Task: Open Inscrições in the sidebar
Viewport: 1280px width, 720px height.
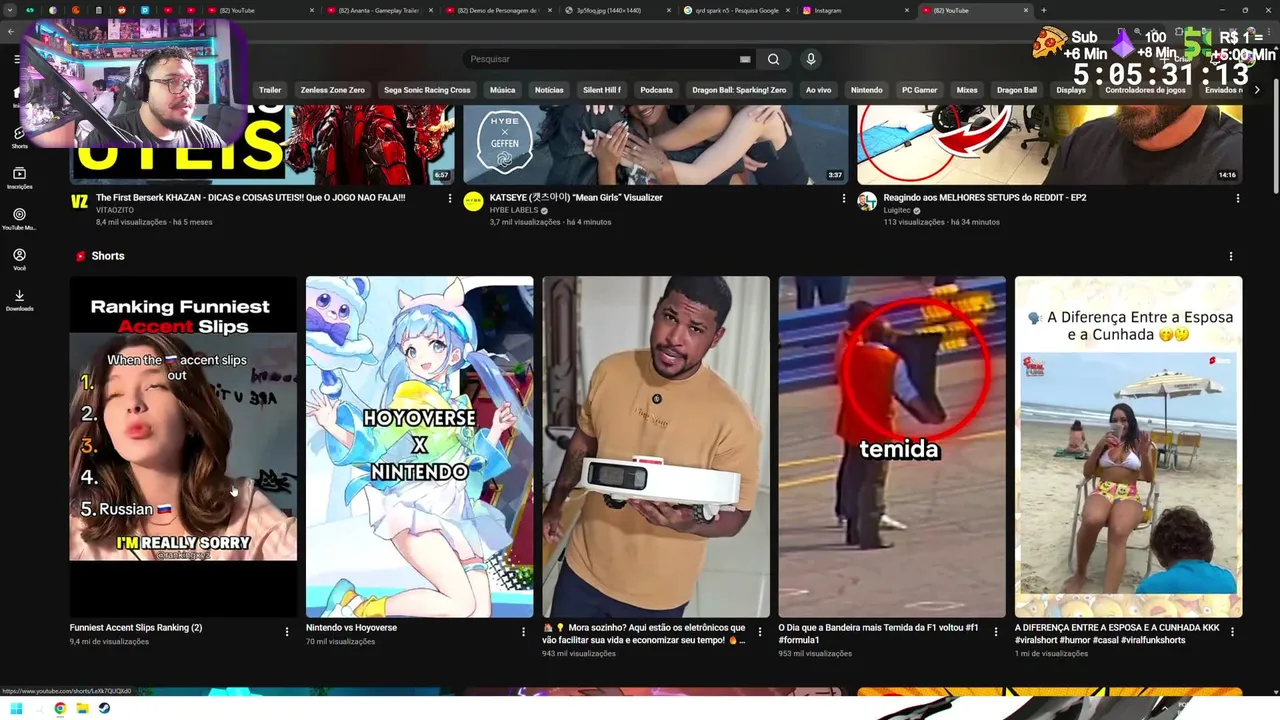Action: (x=19, y=178)
